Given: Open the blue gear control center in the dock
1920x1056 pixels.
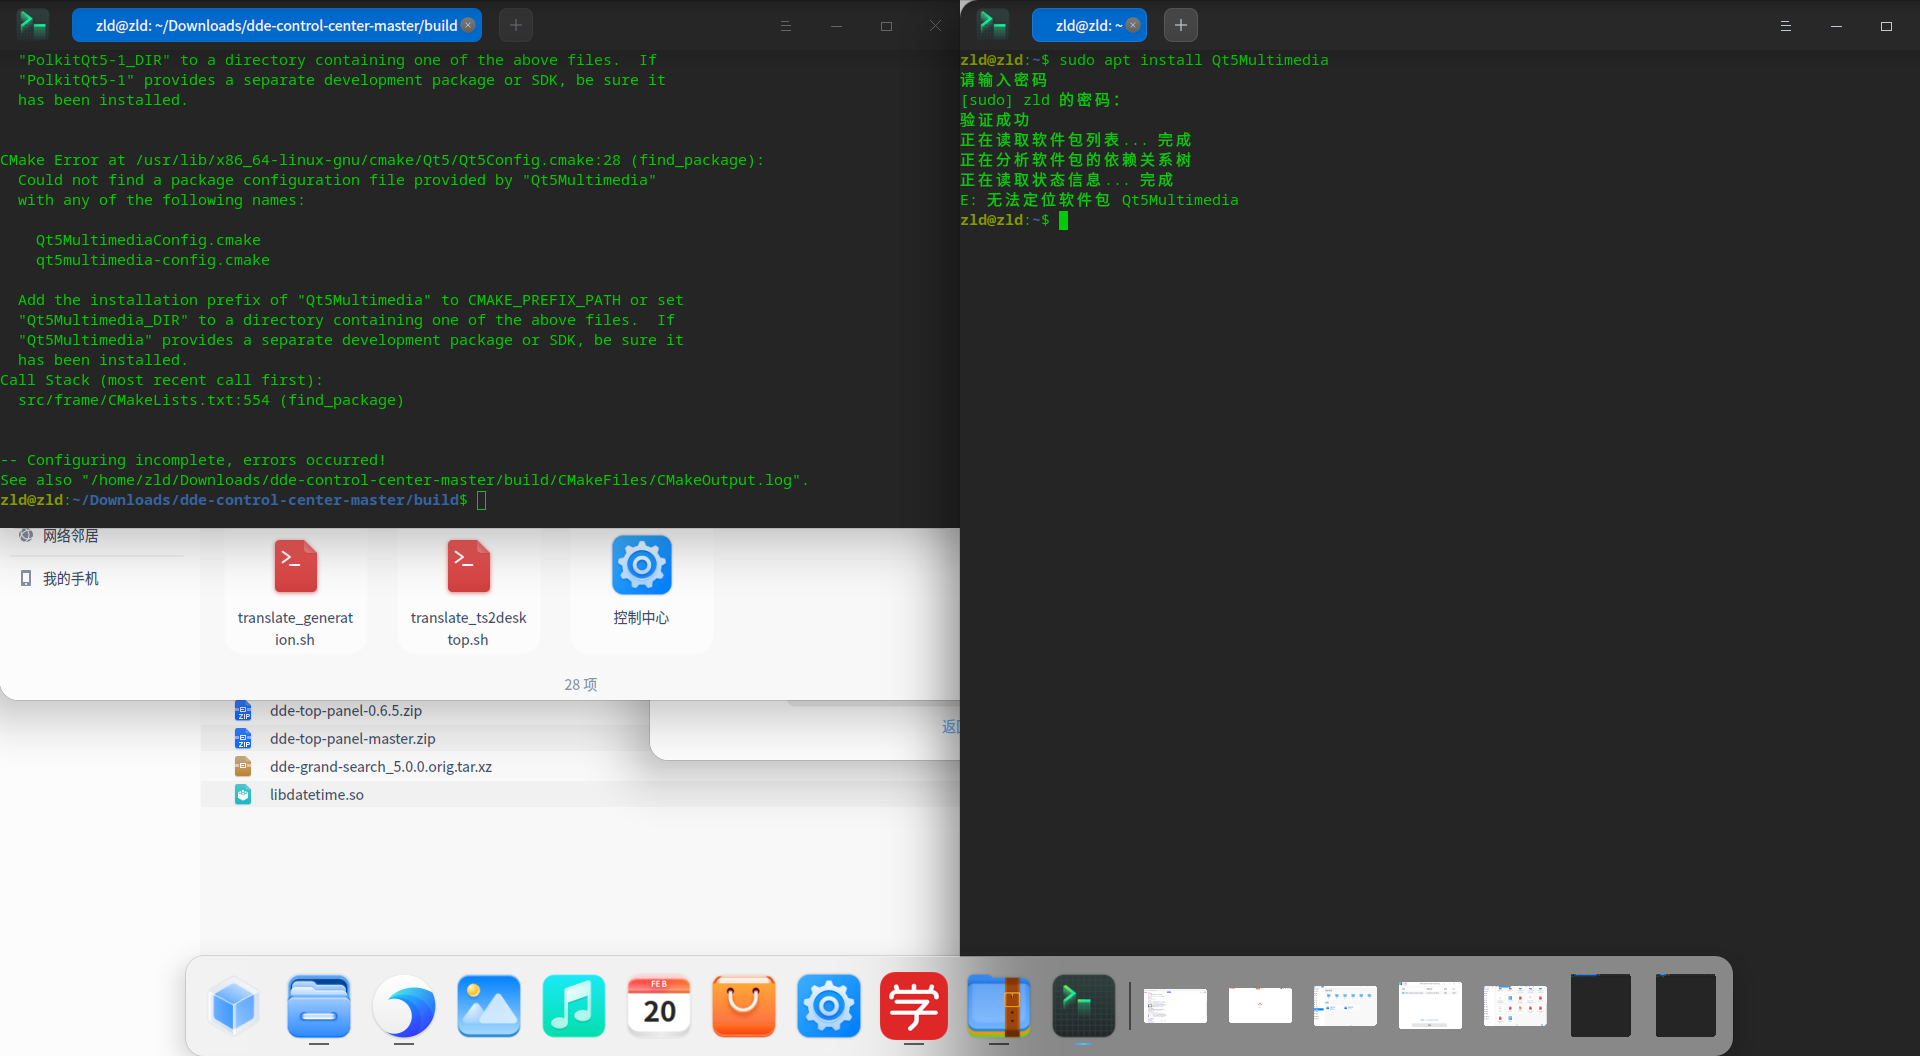Looking at the screenshot, I should coord(829,1006).
